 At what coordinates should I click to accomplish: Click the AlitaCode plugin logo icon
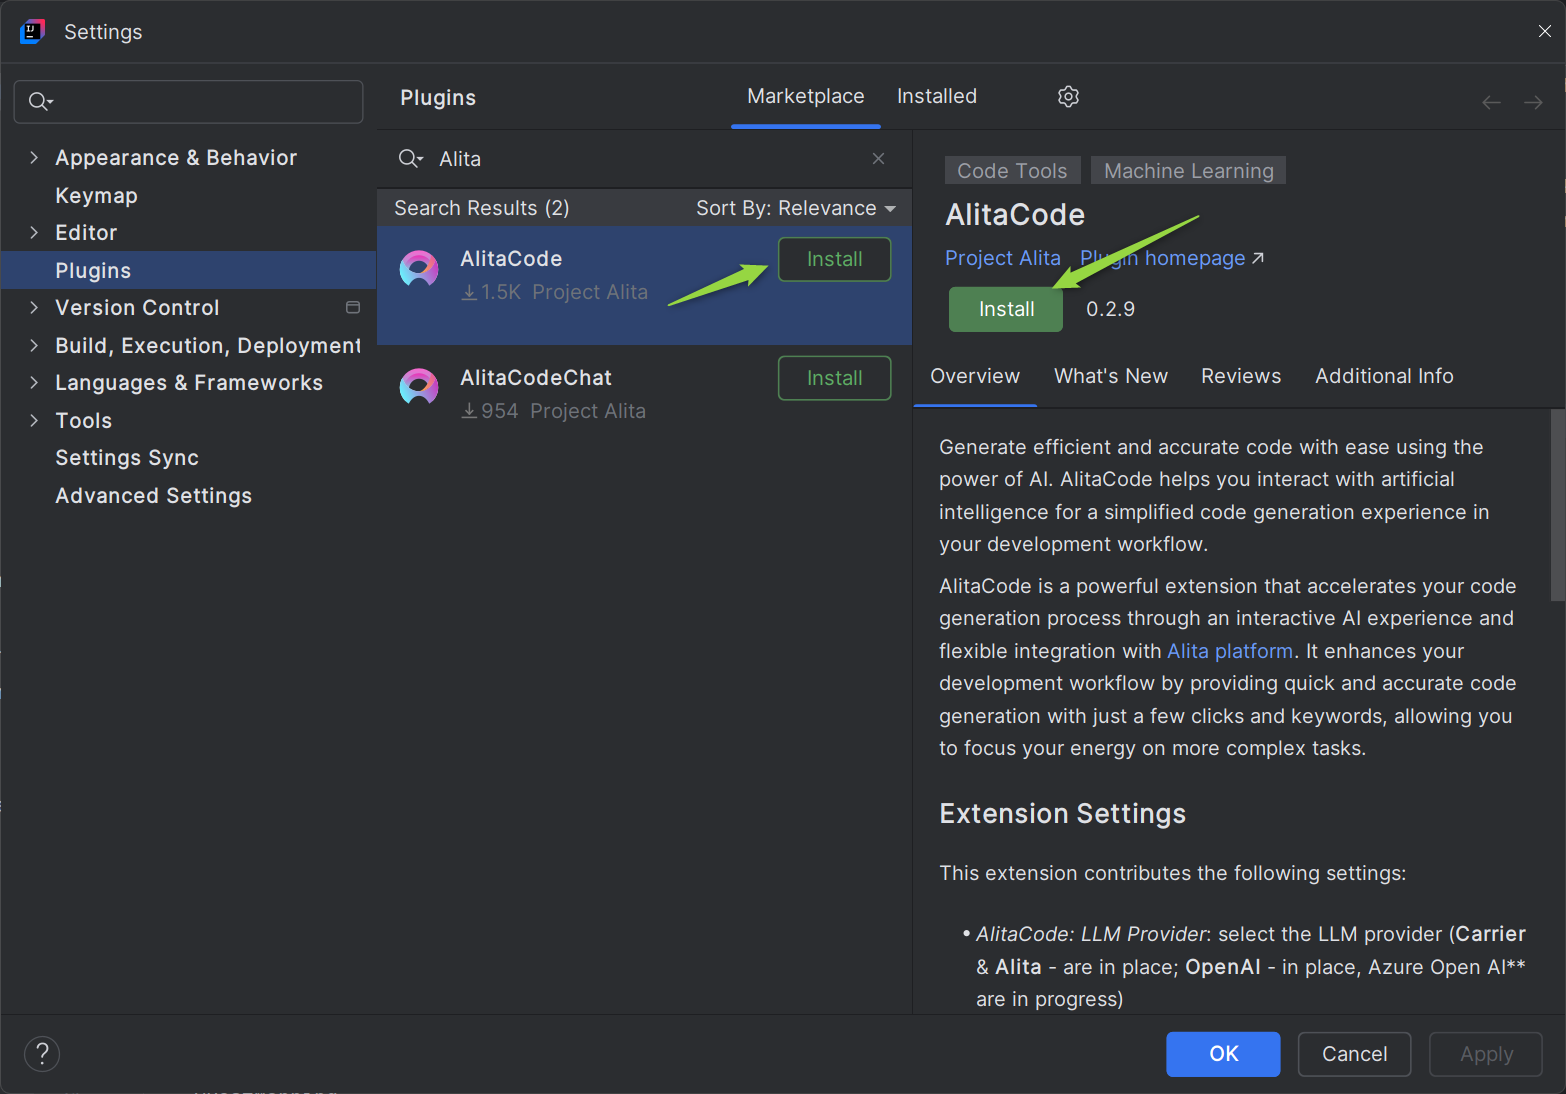pos(419,268)
